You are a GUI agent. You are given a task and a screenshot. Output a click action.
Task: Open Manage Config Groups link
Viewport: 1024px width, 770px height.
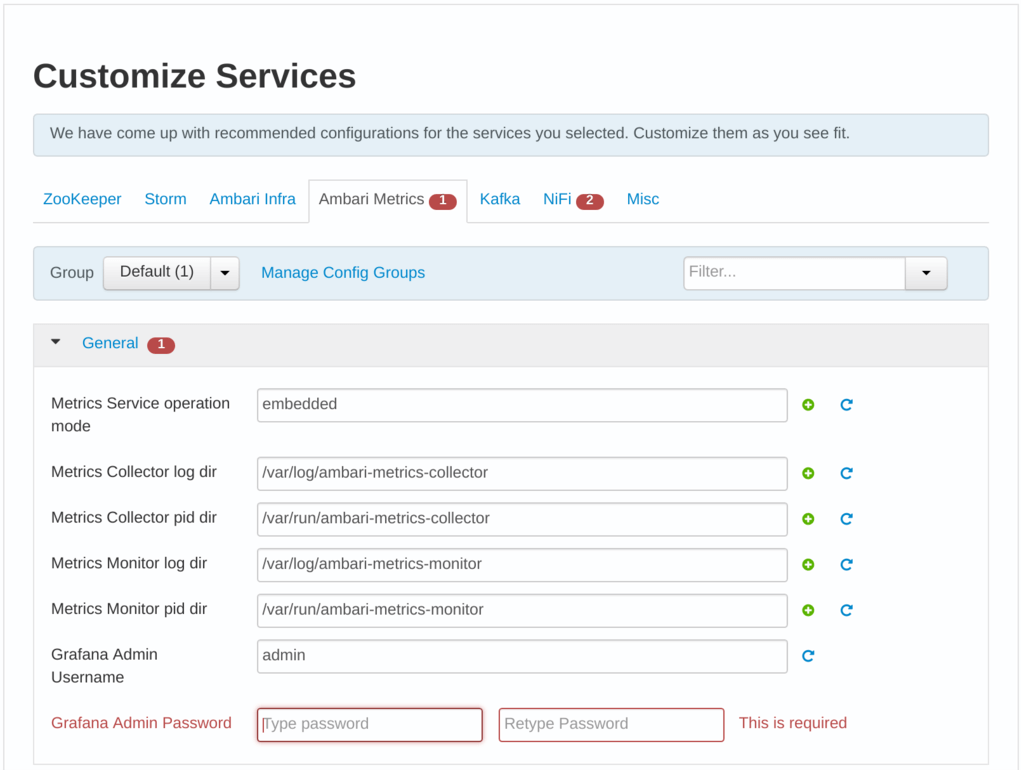click(343, 272)
